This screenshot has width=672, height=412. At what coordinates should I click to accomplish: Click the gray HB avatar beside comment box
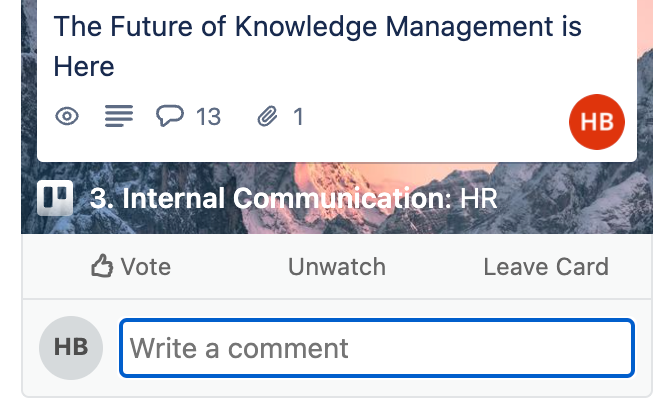point(71,348)
